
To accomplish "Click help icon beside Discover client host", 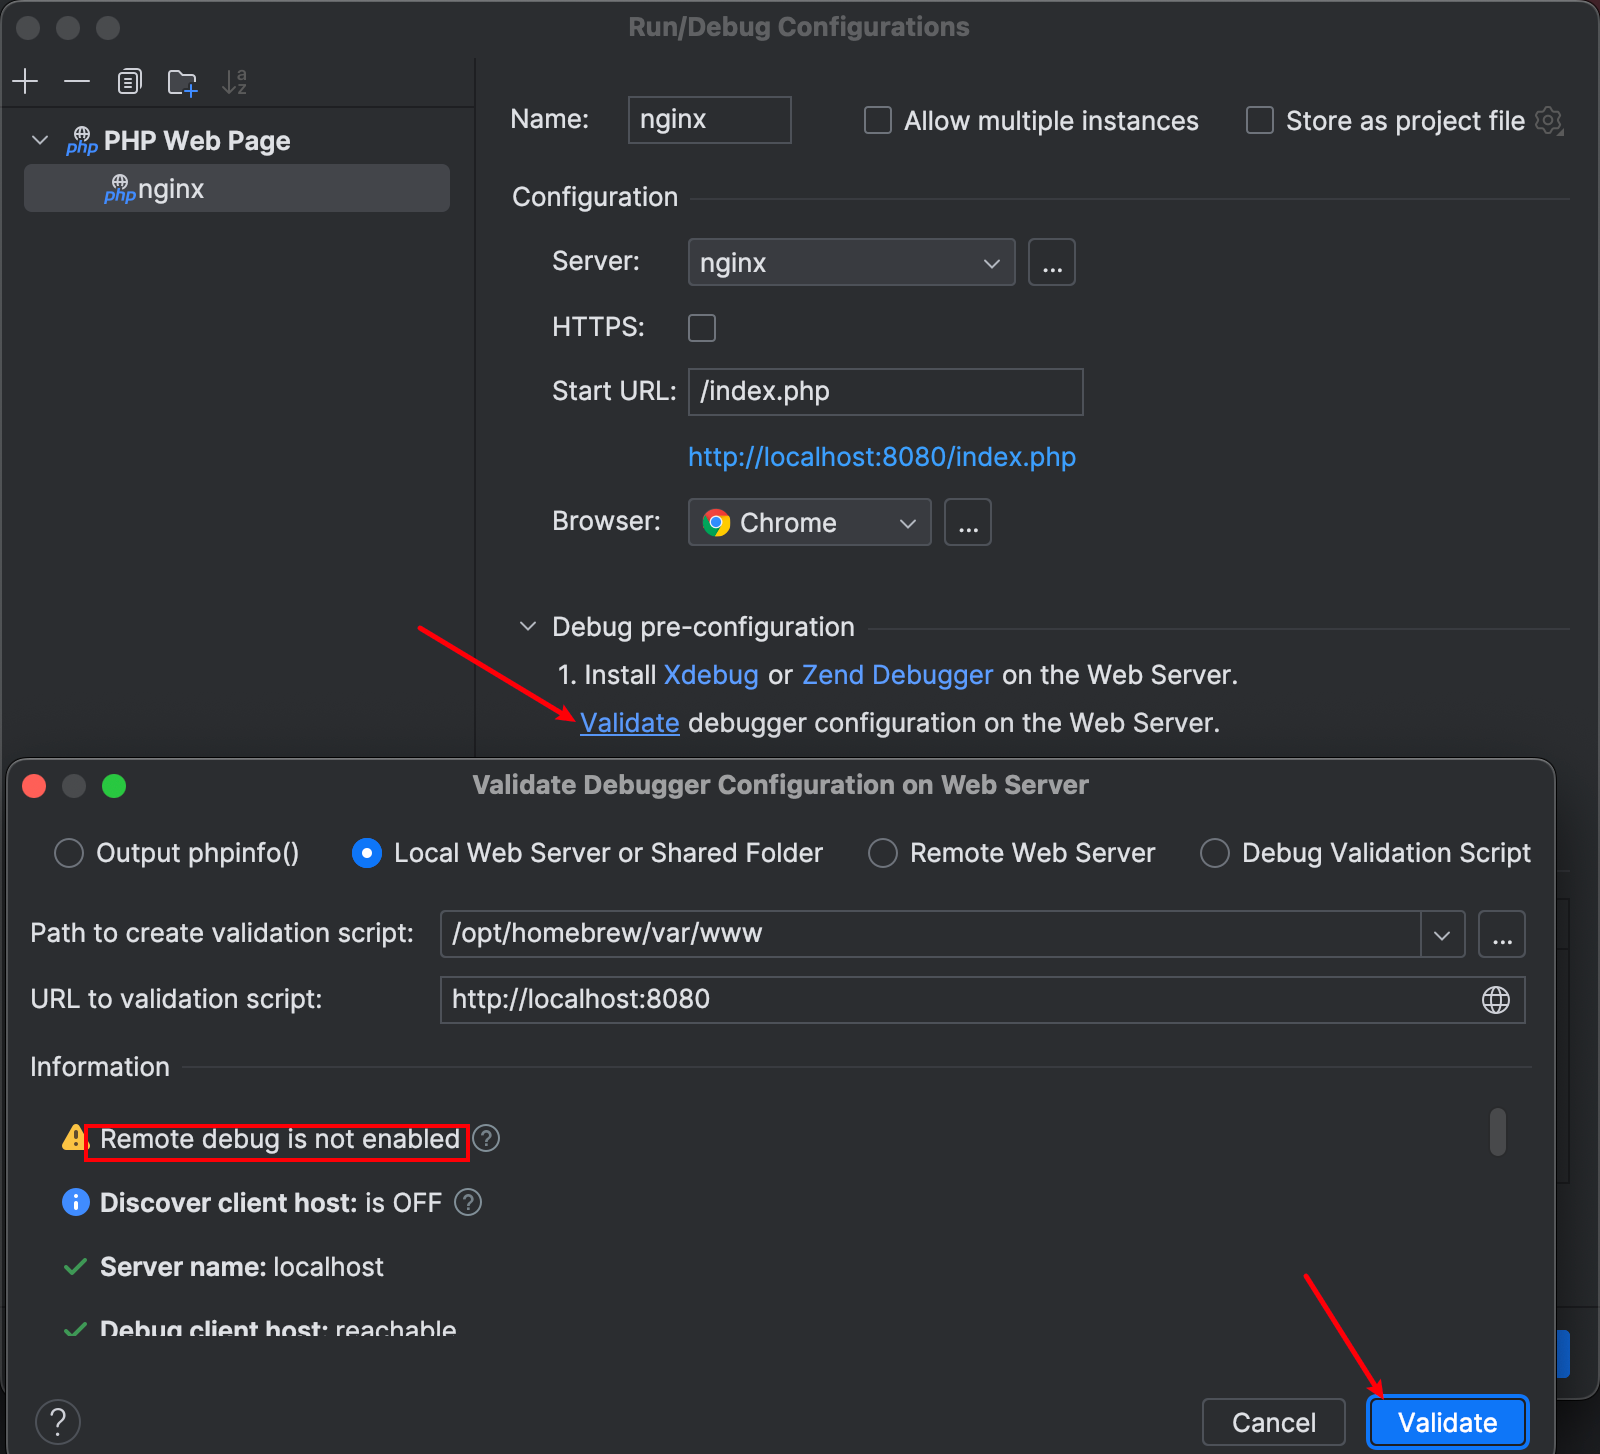I will (468, 1202).
